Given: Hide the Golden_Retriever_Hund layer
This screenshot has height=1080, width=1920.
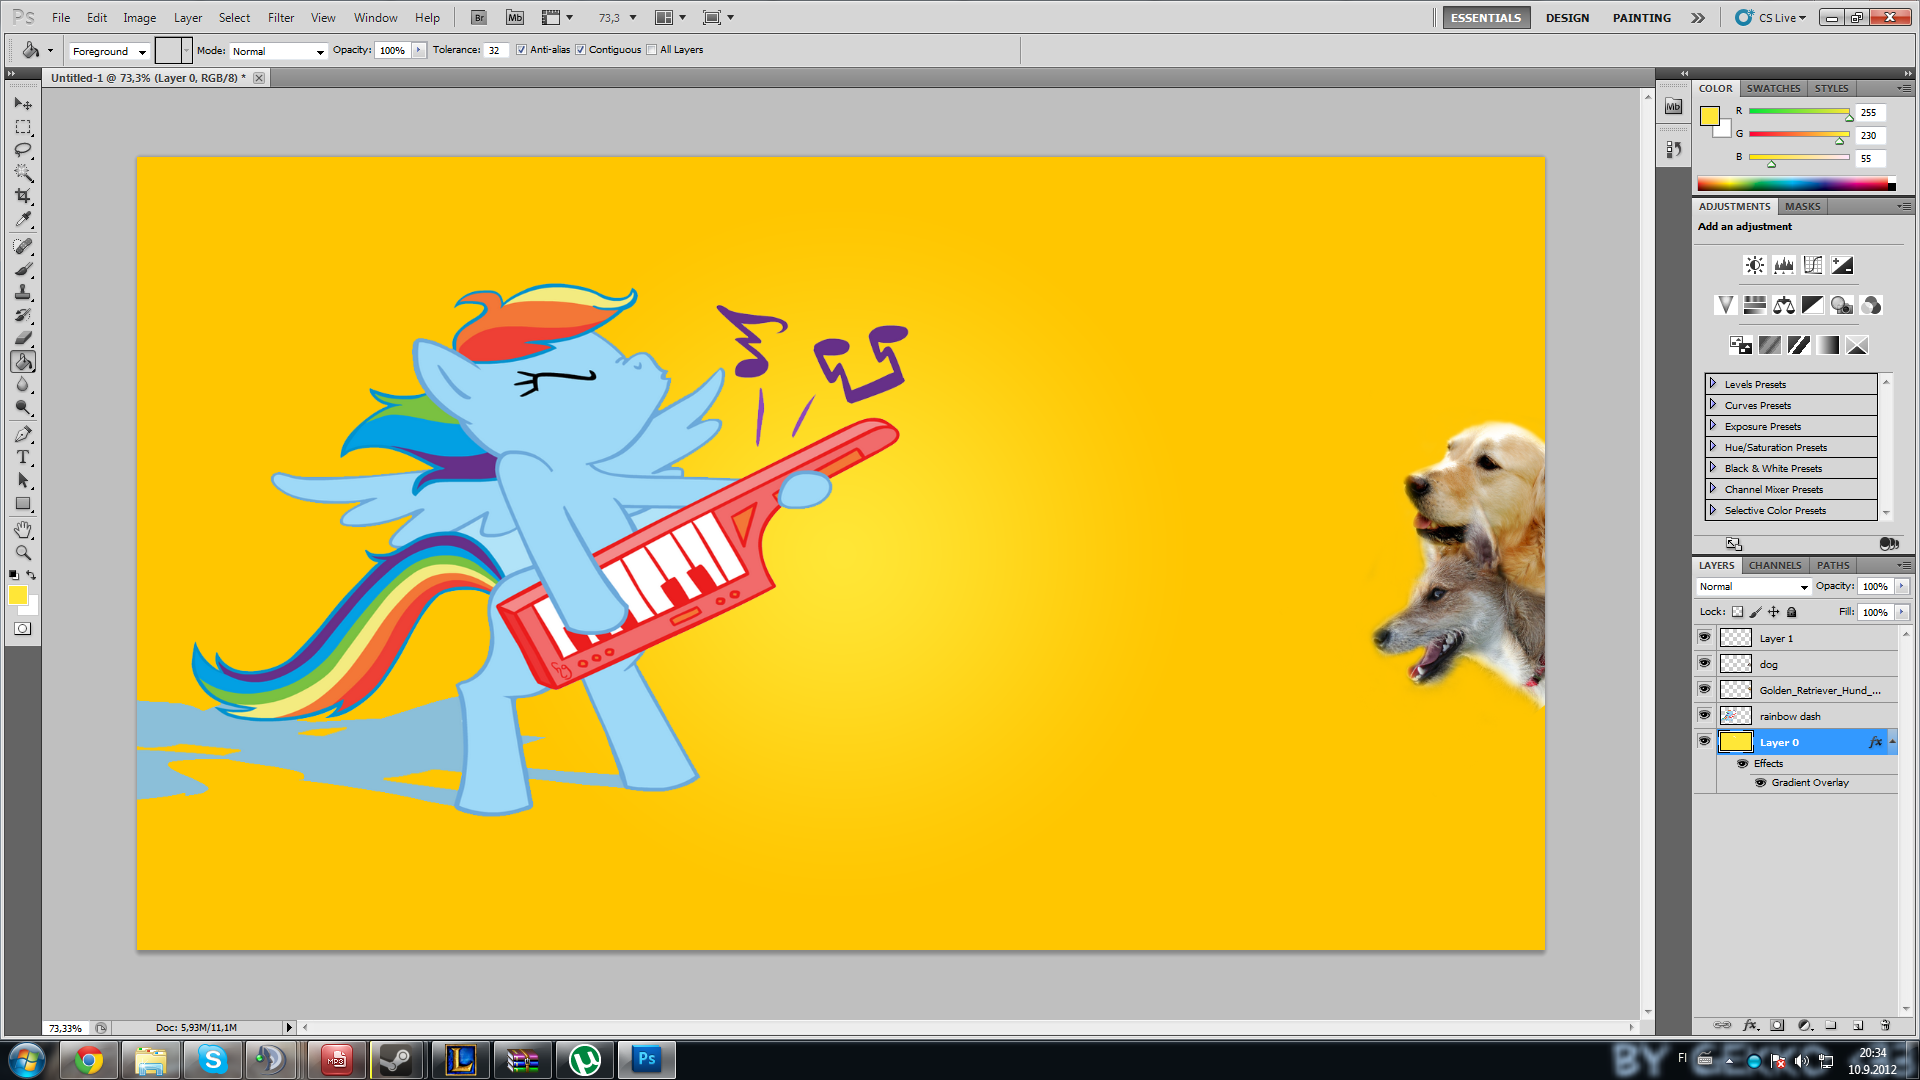Looking at the screenshot, I should pyautogui.click(x=1704, y=689).
